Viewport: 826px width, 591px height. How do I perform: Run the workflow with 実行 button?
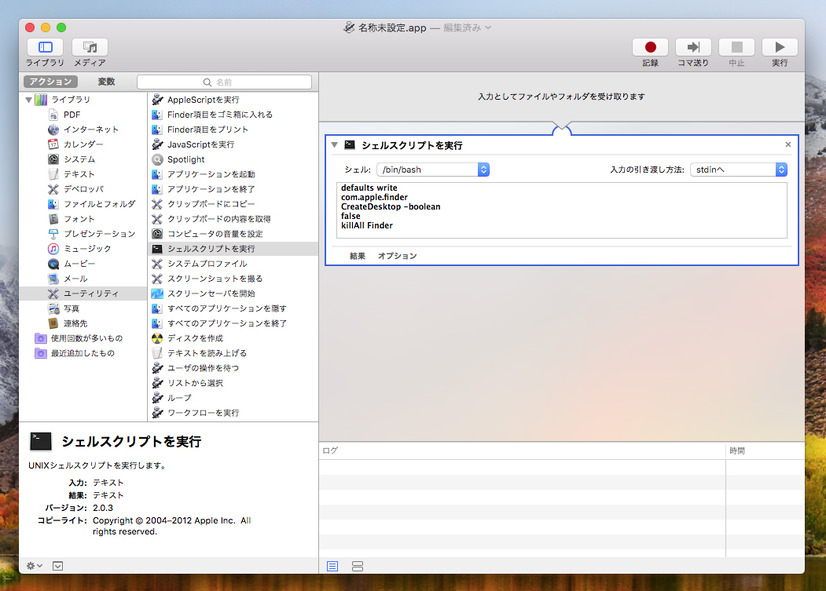point(780,47)
